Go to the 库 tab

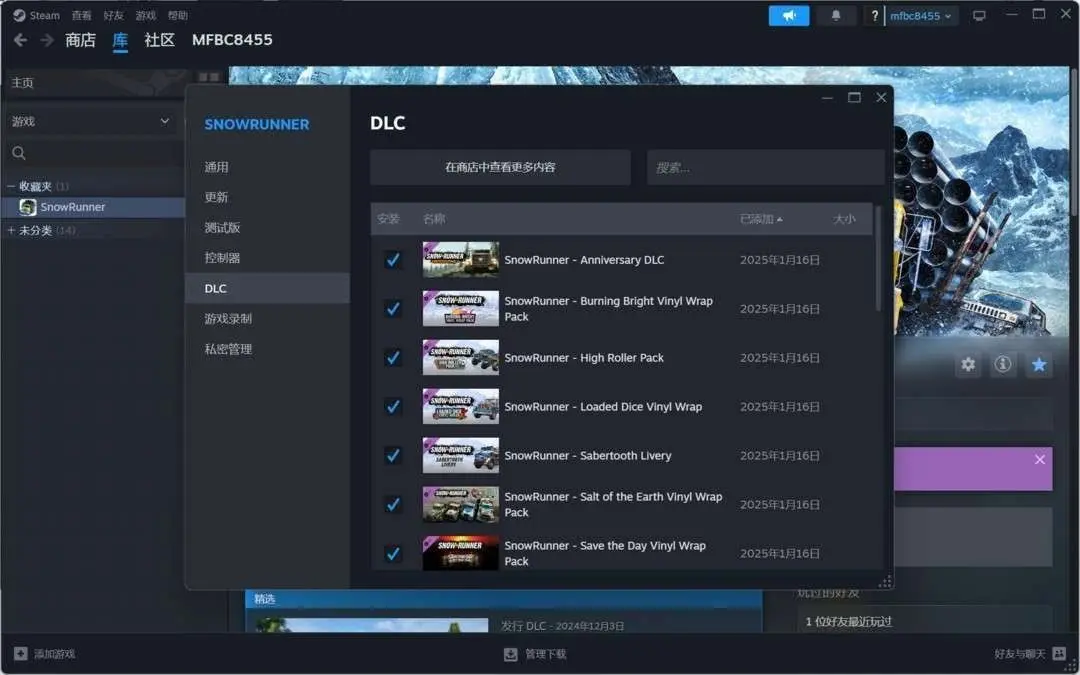pos(120,40)
